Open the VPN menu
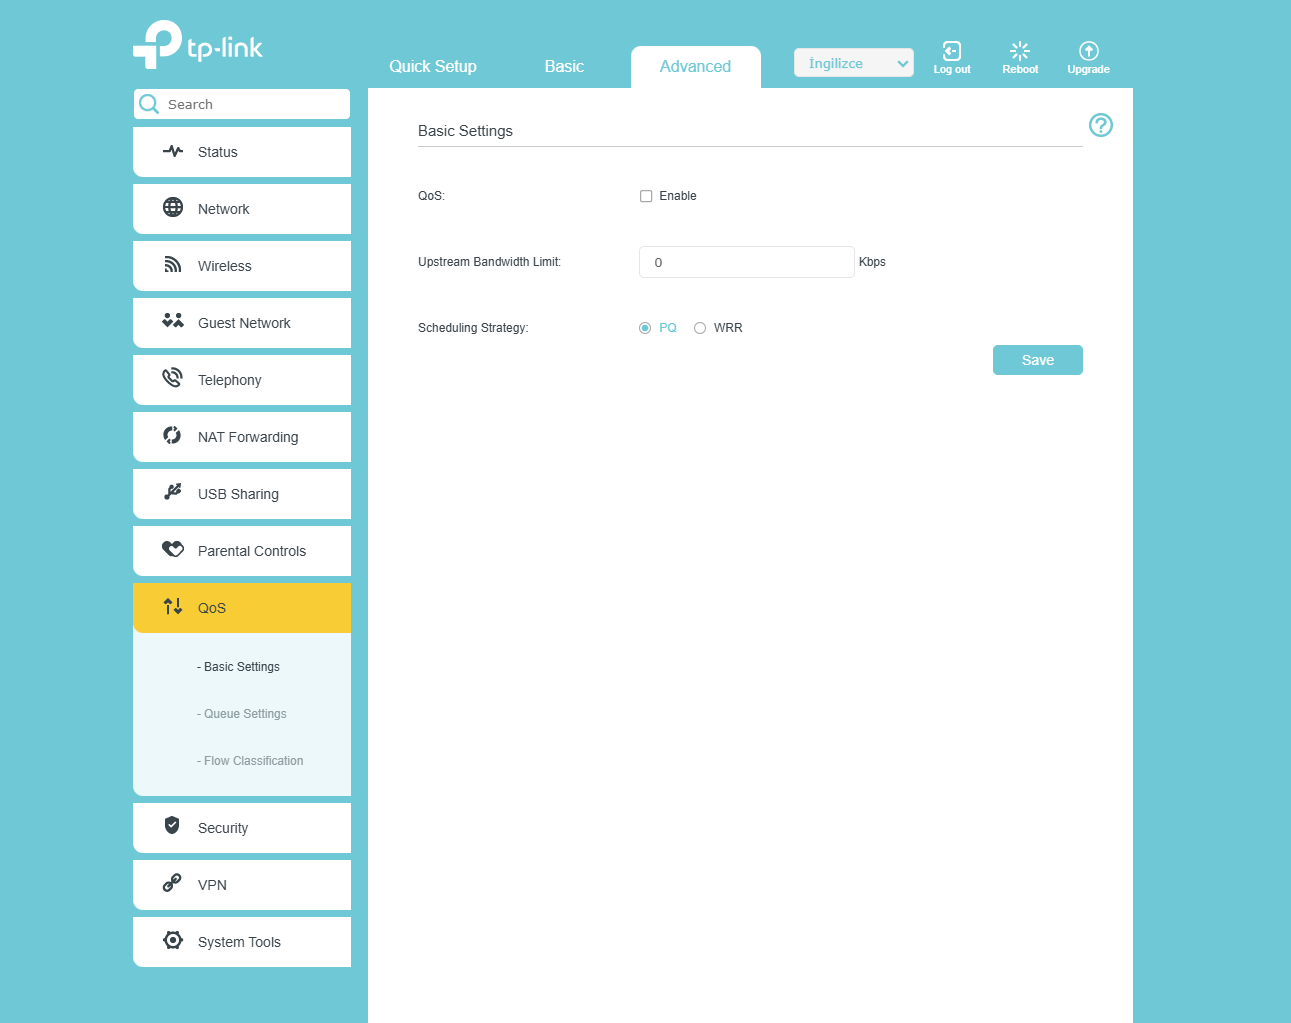This screenshot has width=1291, height=1023. [242, 885]
